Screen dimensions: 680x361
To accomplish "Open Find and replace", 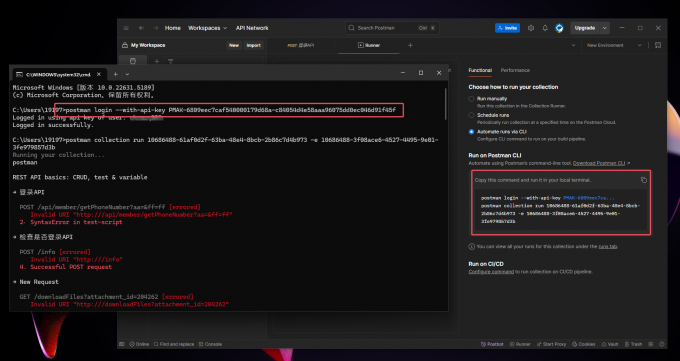I will (173, 344).
